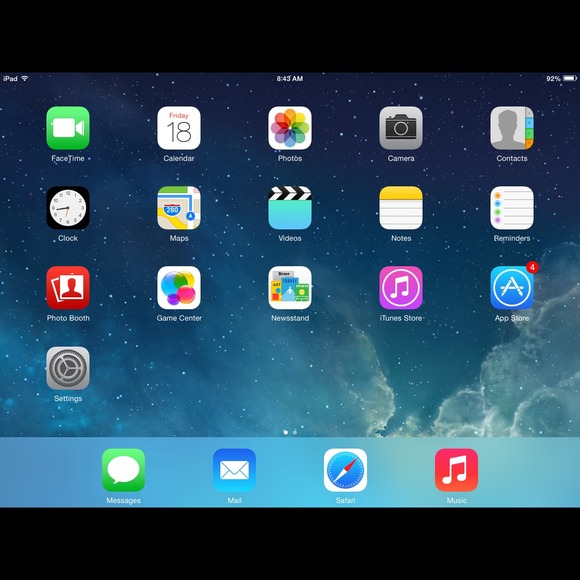Screen dimensions: 580x580
Task: Open the FaceTime app
Action: coord(68,128)
